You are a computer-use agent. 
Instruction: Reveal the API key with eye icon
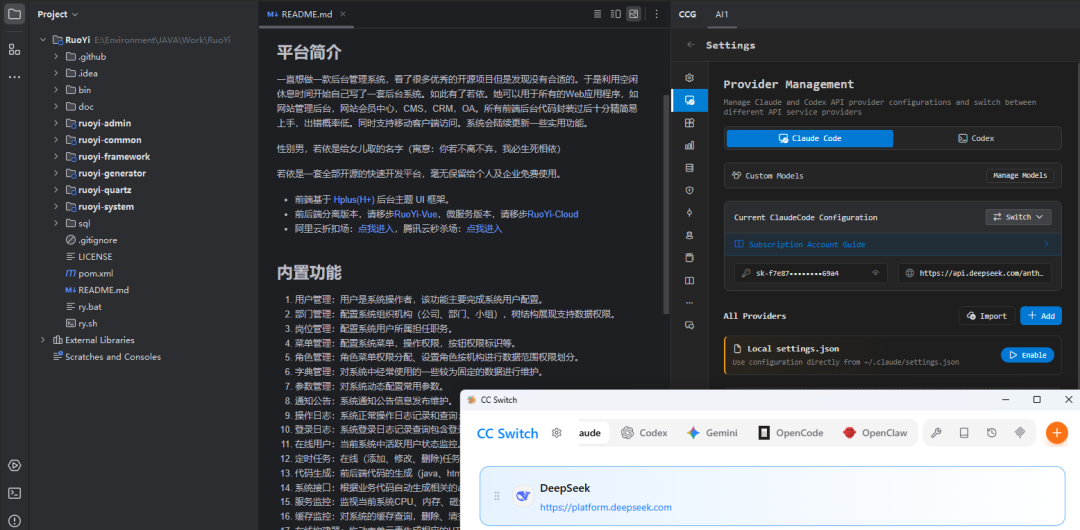click(x=875, y=273)
